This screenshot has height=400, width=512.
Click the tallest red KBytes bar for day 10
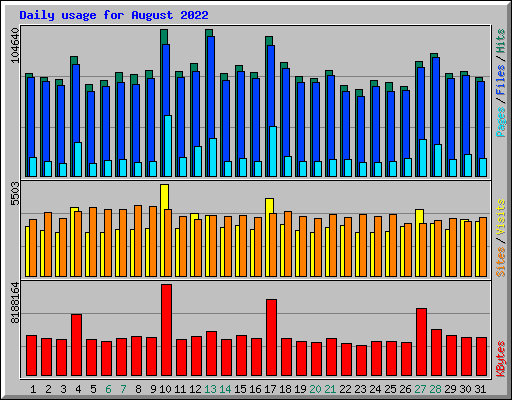tap(167, 330)
